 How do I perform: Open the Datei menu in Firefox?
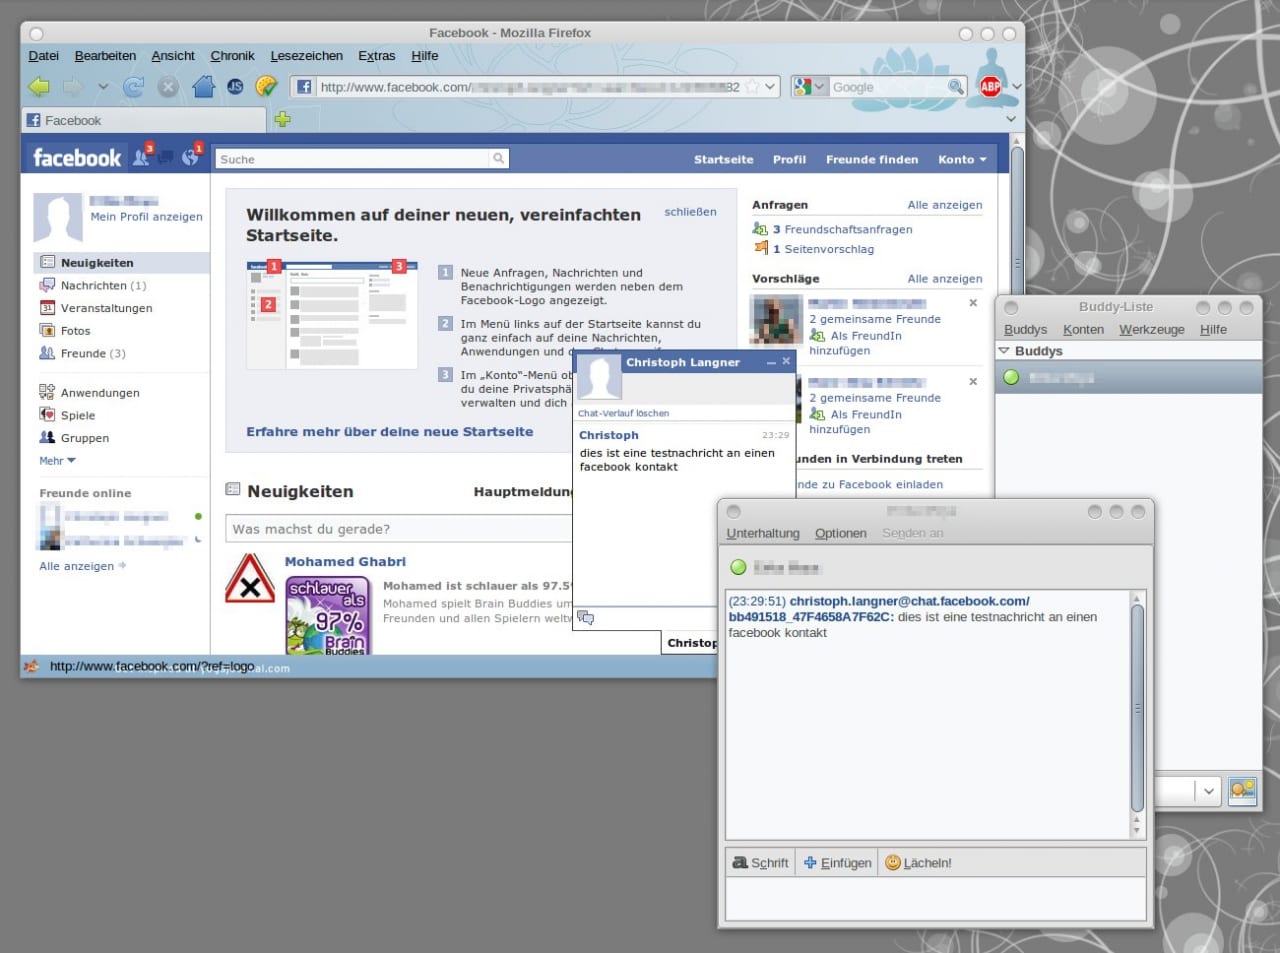coord(44,56)
